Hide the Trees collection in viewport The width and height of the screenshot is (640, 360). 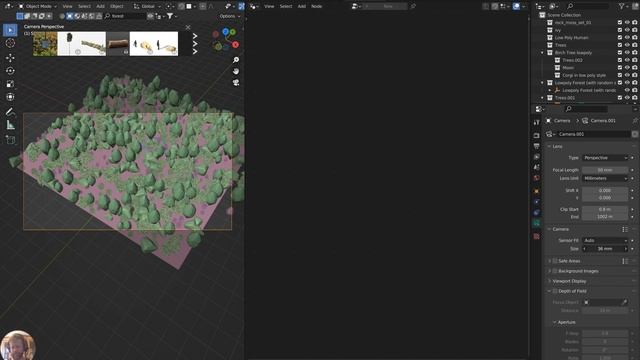click(x=627, y=45)
